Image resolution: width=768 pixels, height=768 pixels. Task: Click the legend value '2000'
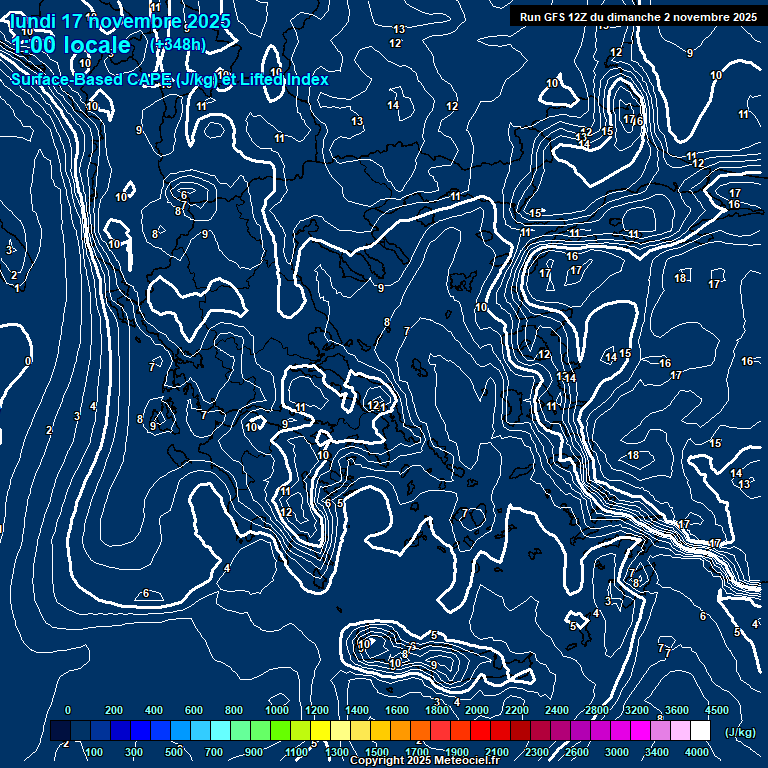477,710
